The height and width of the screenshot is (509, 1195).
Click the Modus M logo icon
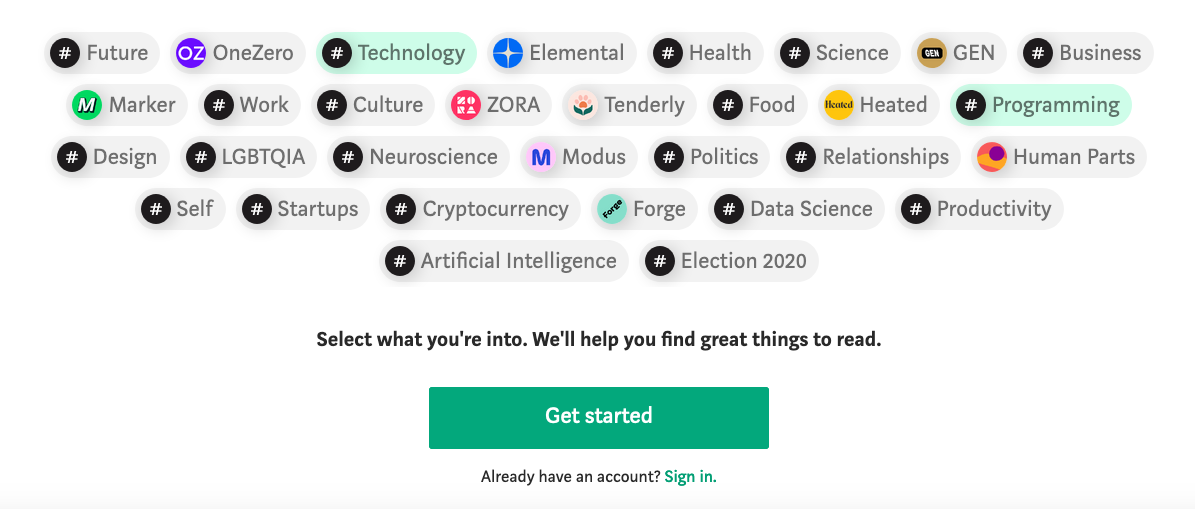click(541, 157)
